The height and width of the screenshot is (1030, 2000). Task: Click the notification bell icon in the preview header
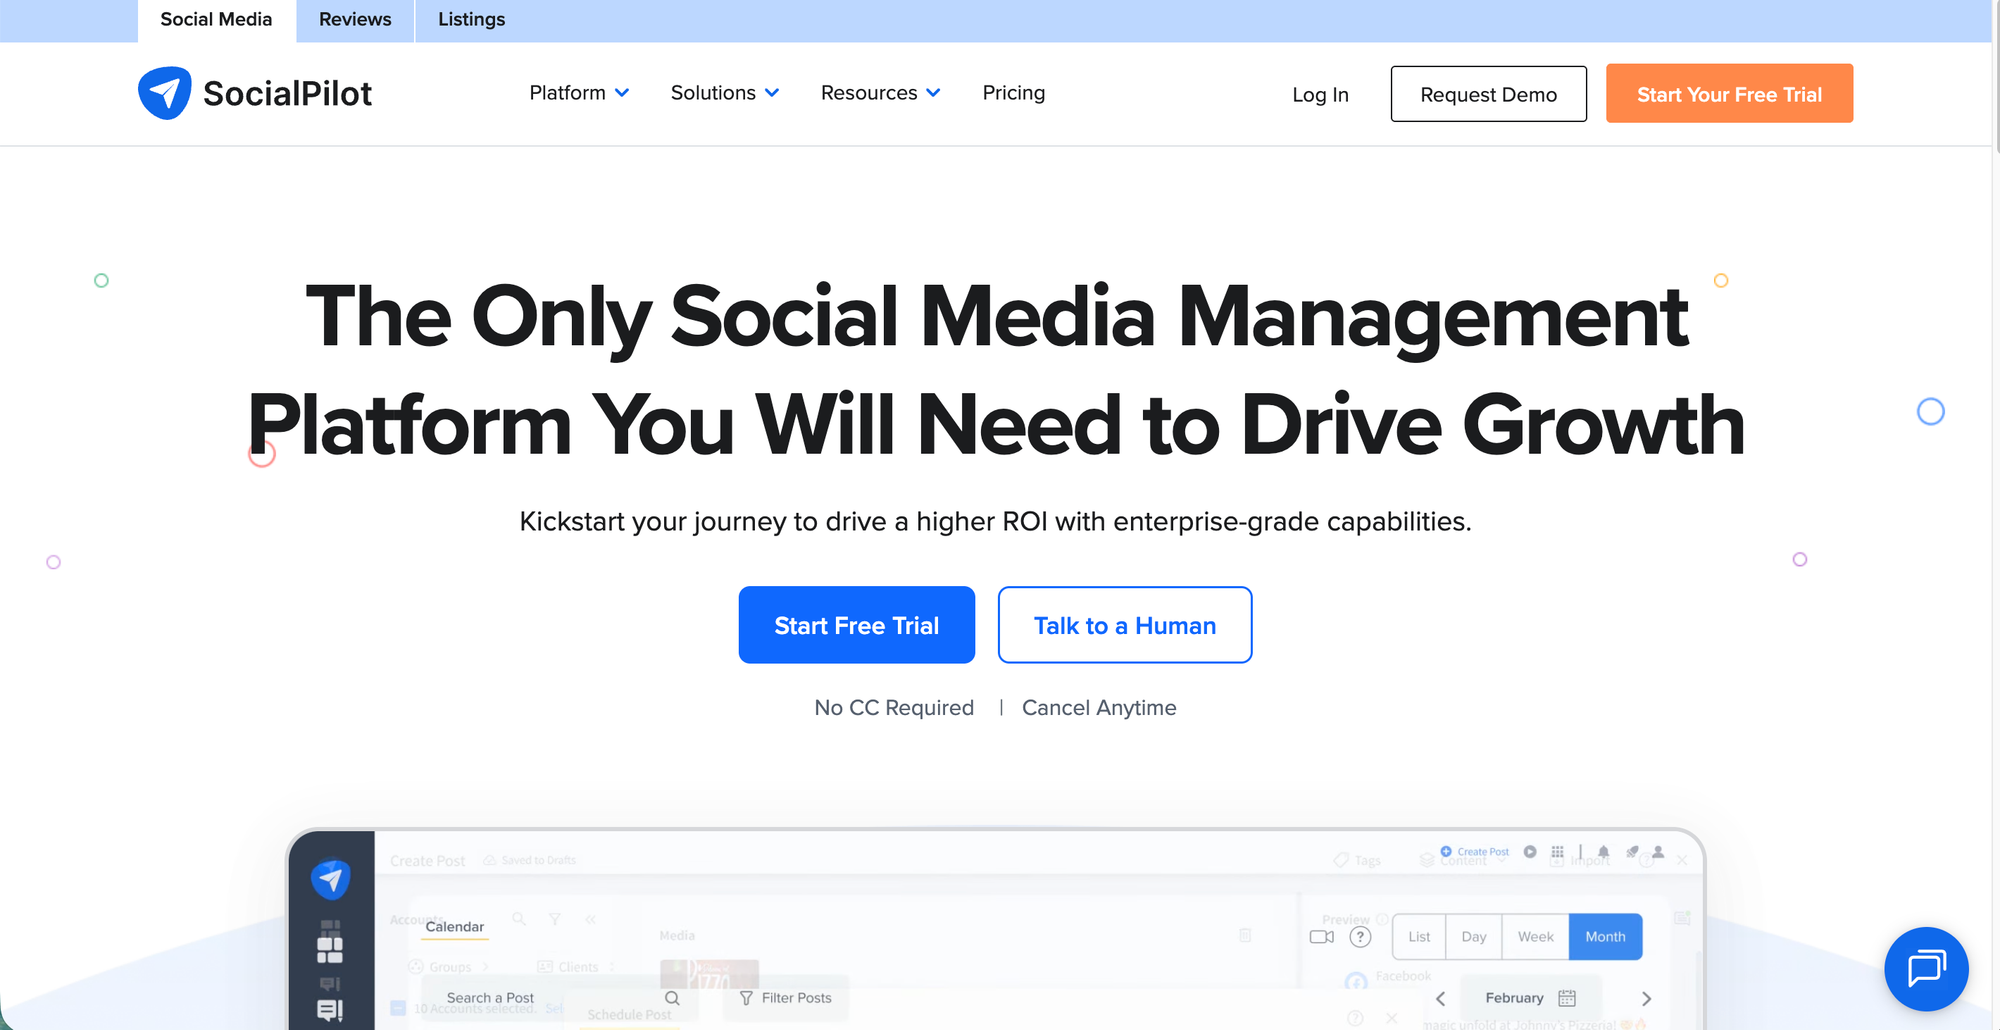tap(1604, 852)
